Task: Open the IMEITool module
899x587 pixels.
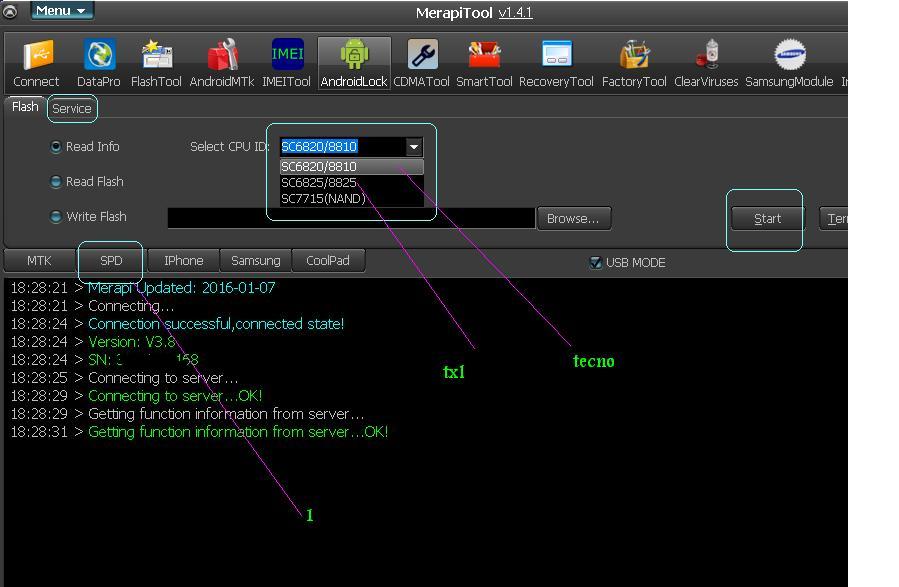Action: 286,64
